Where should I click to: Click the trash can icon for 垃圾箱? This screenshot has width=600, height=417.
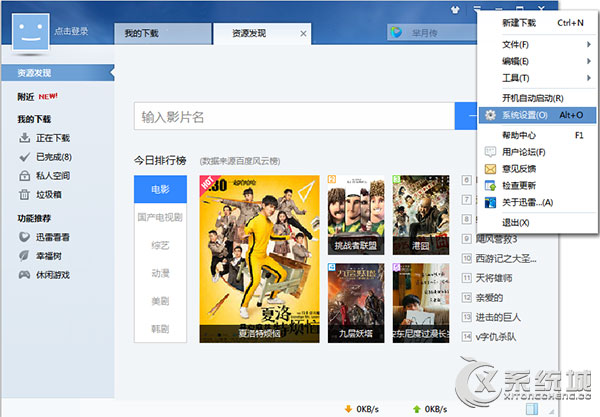click(24, 194)
